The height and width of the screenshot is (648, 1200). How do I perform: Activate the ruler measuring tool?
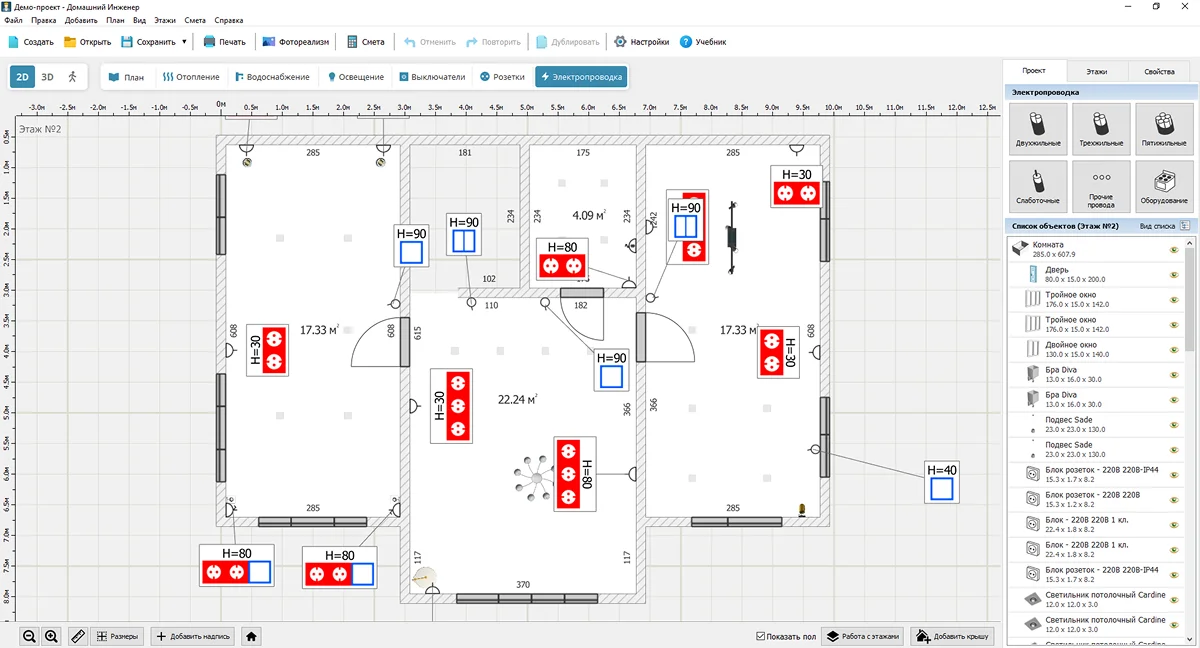point(78,636)
